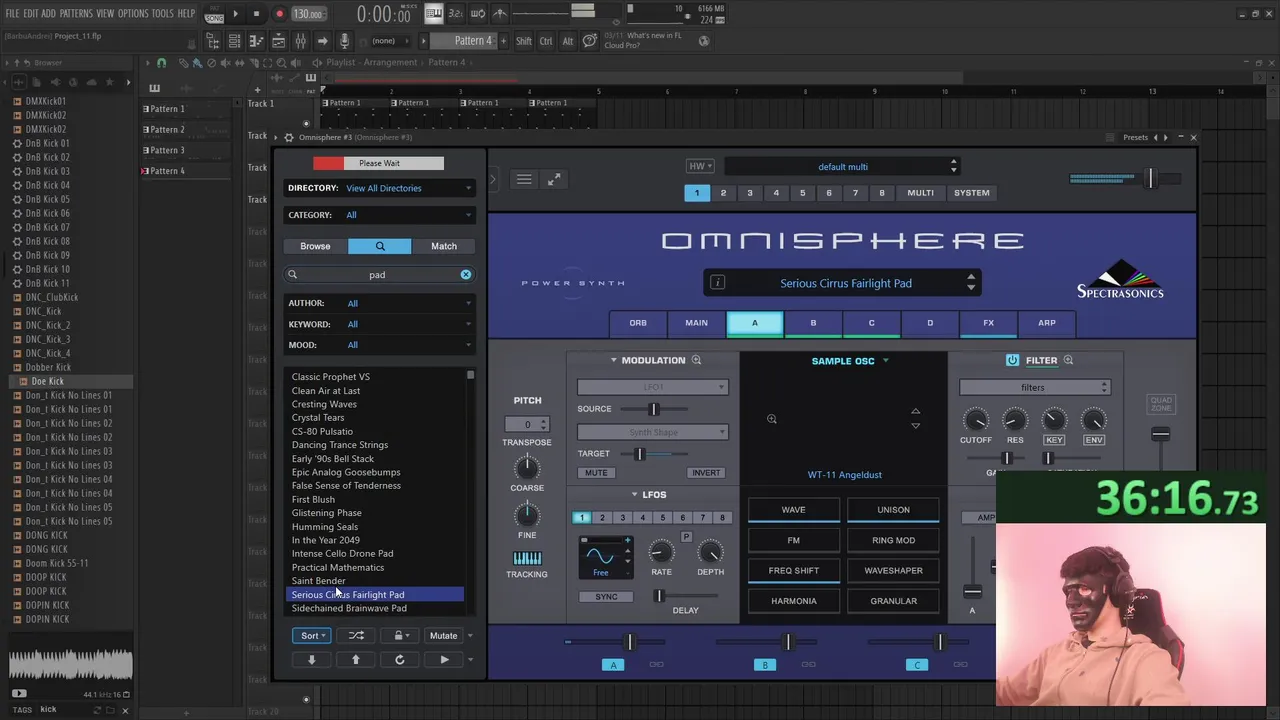This screenshot has width=1280, height=720.
Task: Click the Mutate button
Action: pyautogui.click(x=443, y=635)
